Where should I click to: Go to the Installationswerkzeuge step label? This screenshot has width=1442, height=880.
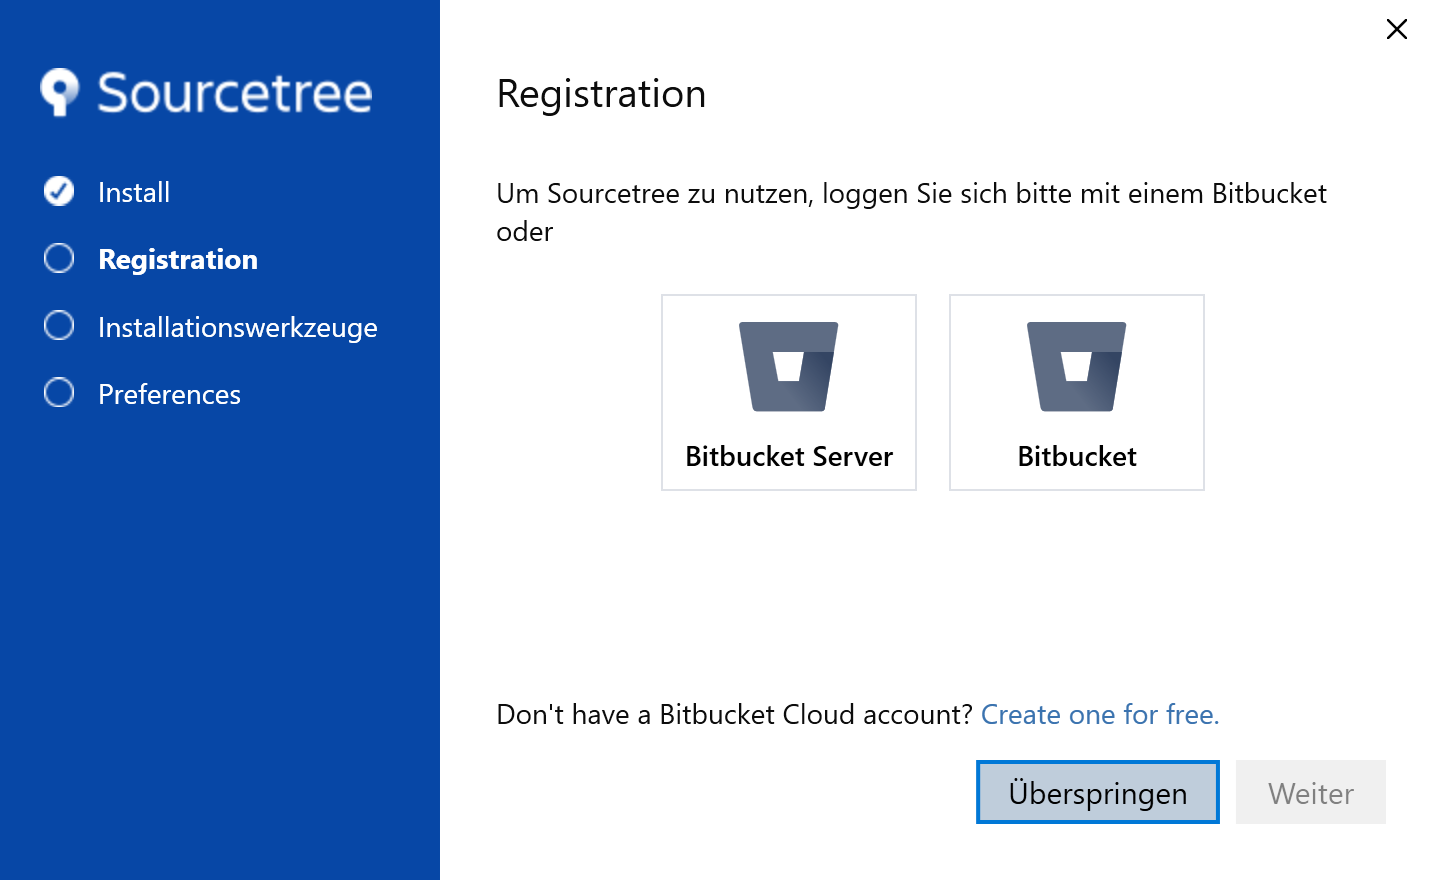pos(238,328)
